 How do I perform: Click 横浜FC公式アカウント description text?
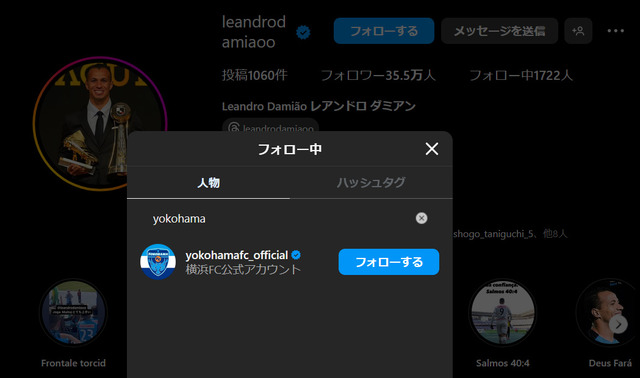(243, 269)
